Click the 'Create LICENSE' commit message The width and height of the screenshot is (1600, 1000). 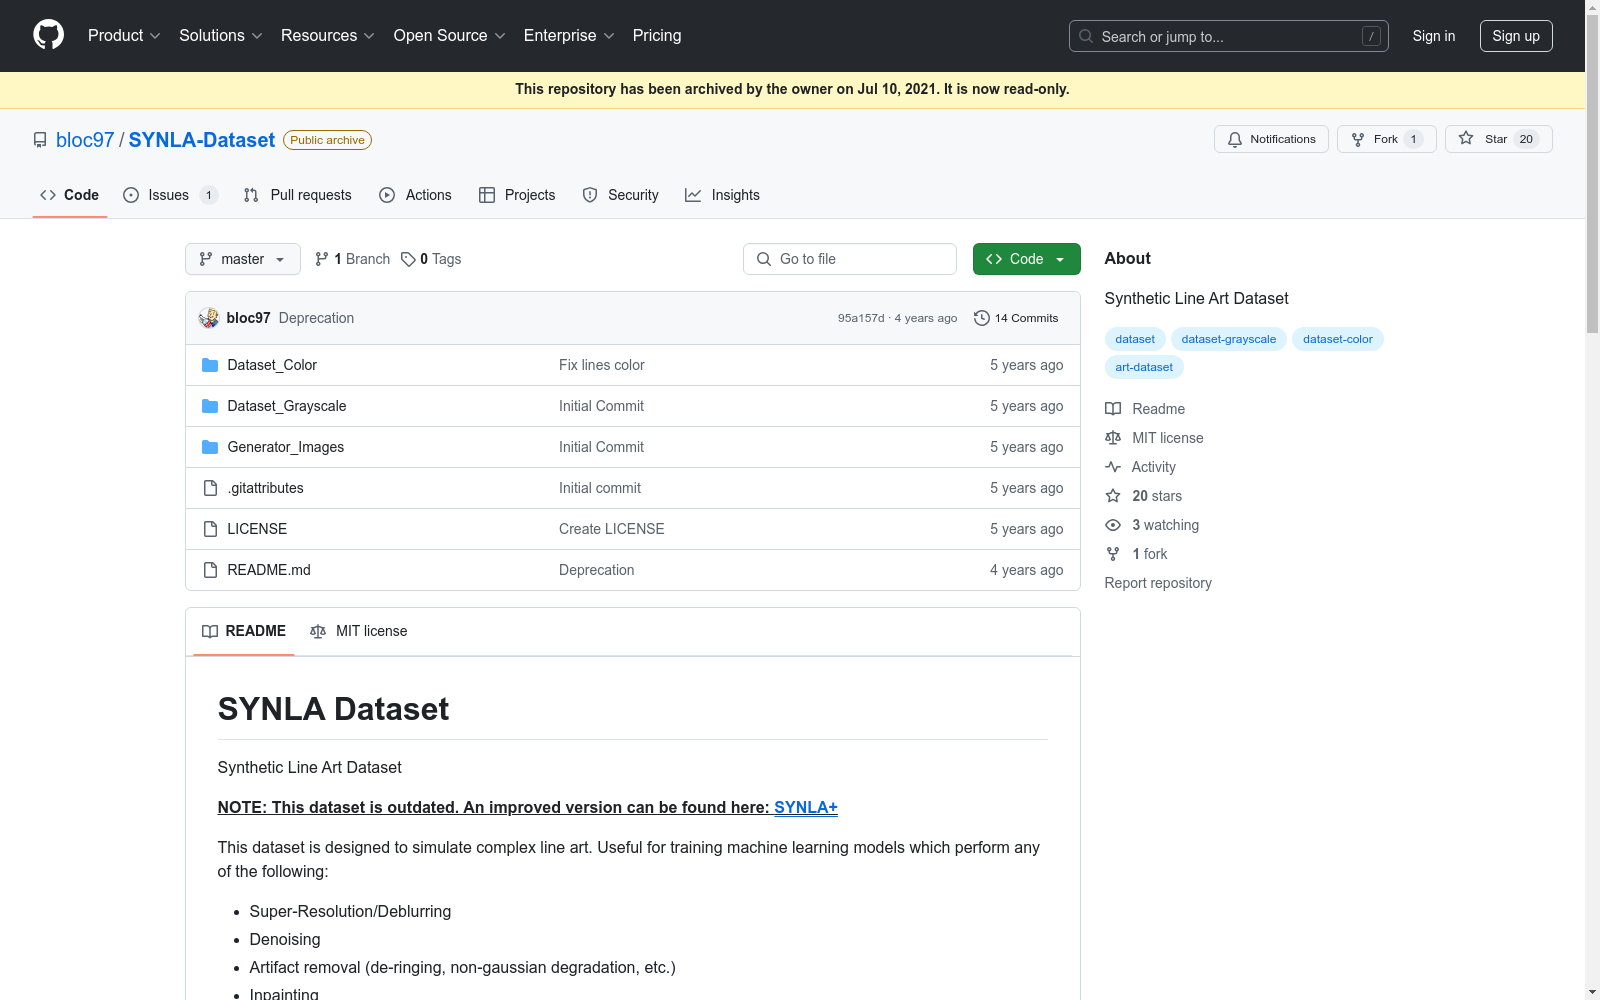612,529
